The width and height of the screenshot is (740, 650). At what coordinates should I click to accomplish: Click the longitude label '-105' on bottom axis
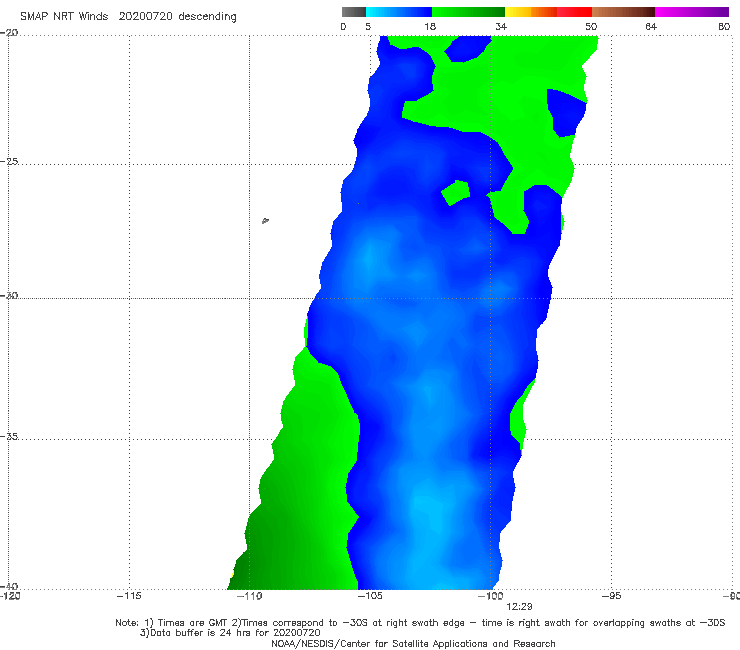point(370,596)
